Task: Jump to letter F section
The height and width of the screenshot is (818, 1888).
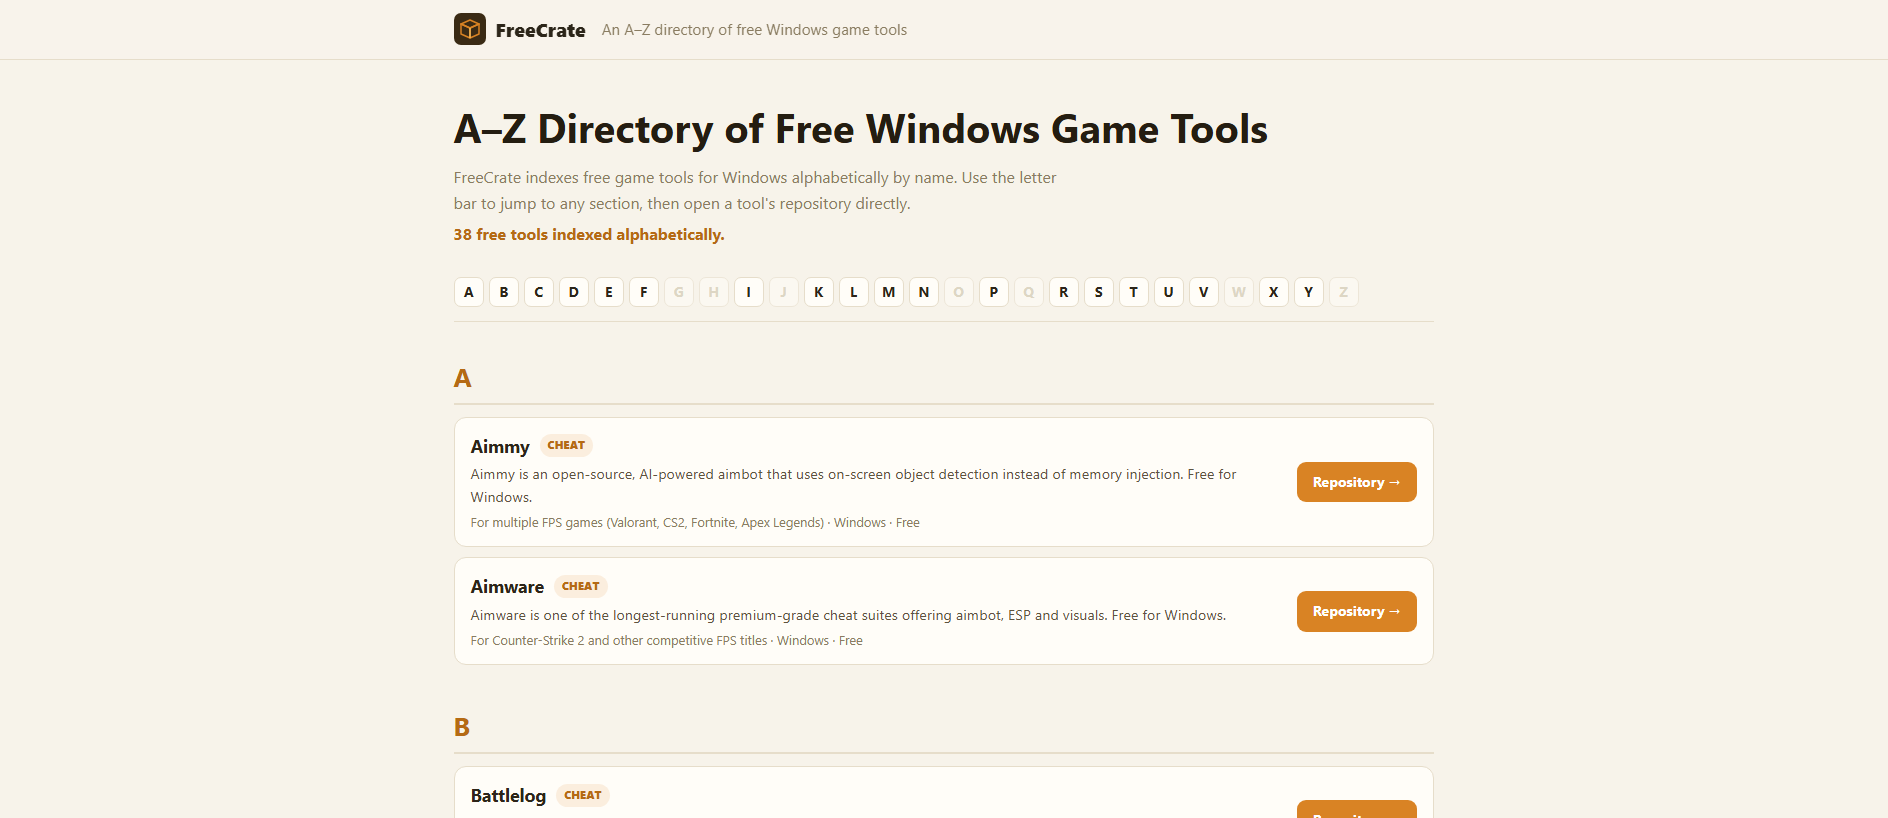Action: point(644,292)
